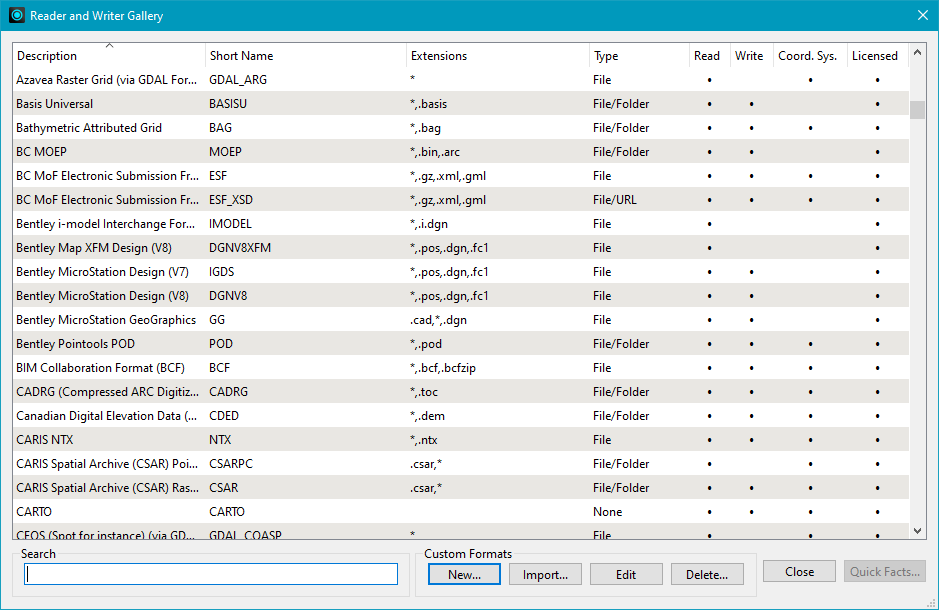
Task: Select the CARIS NTX row
Action: click(44, 440)
